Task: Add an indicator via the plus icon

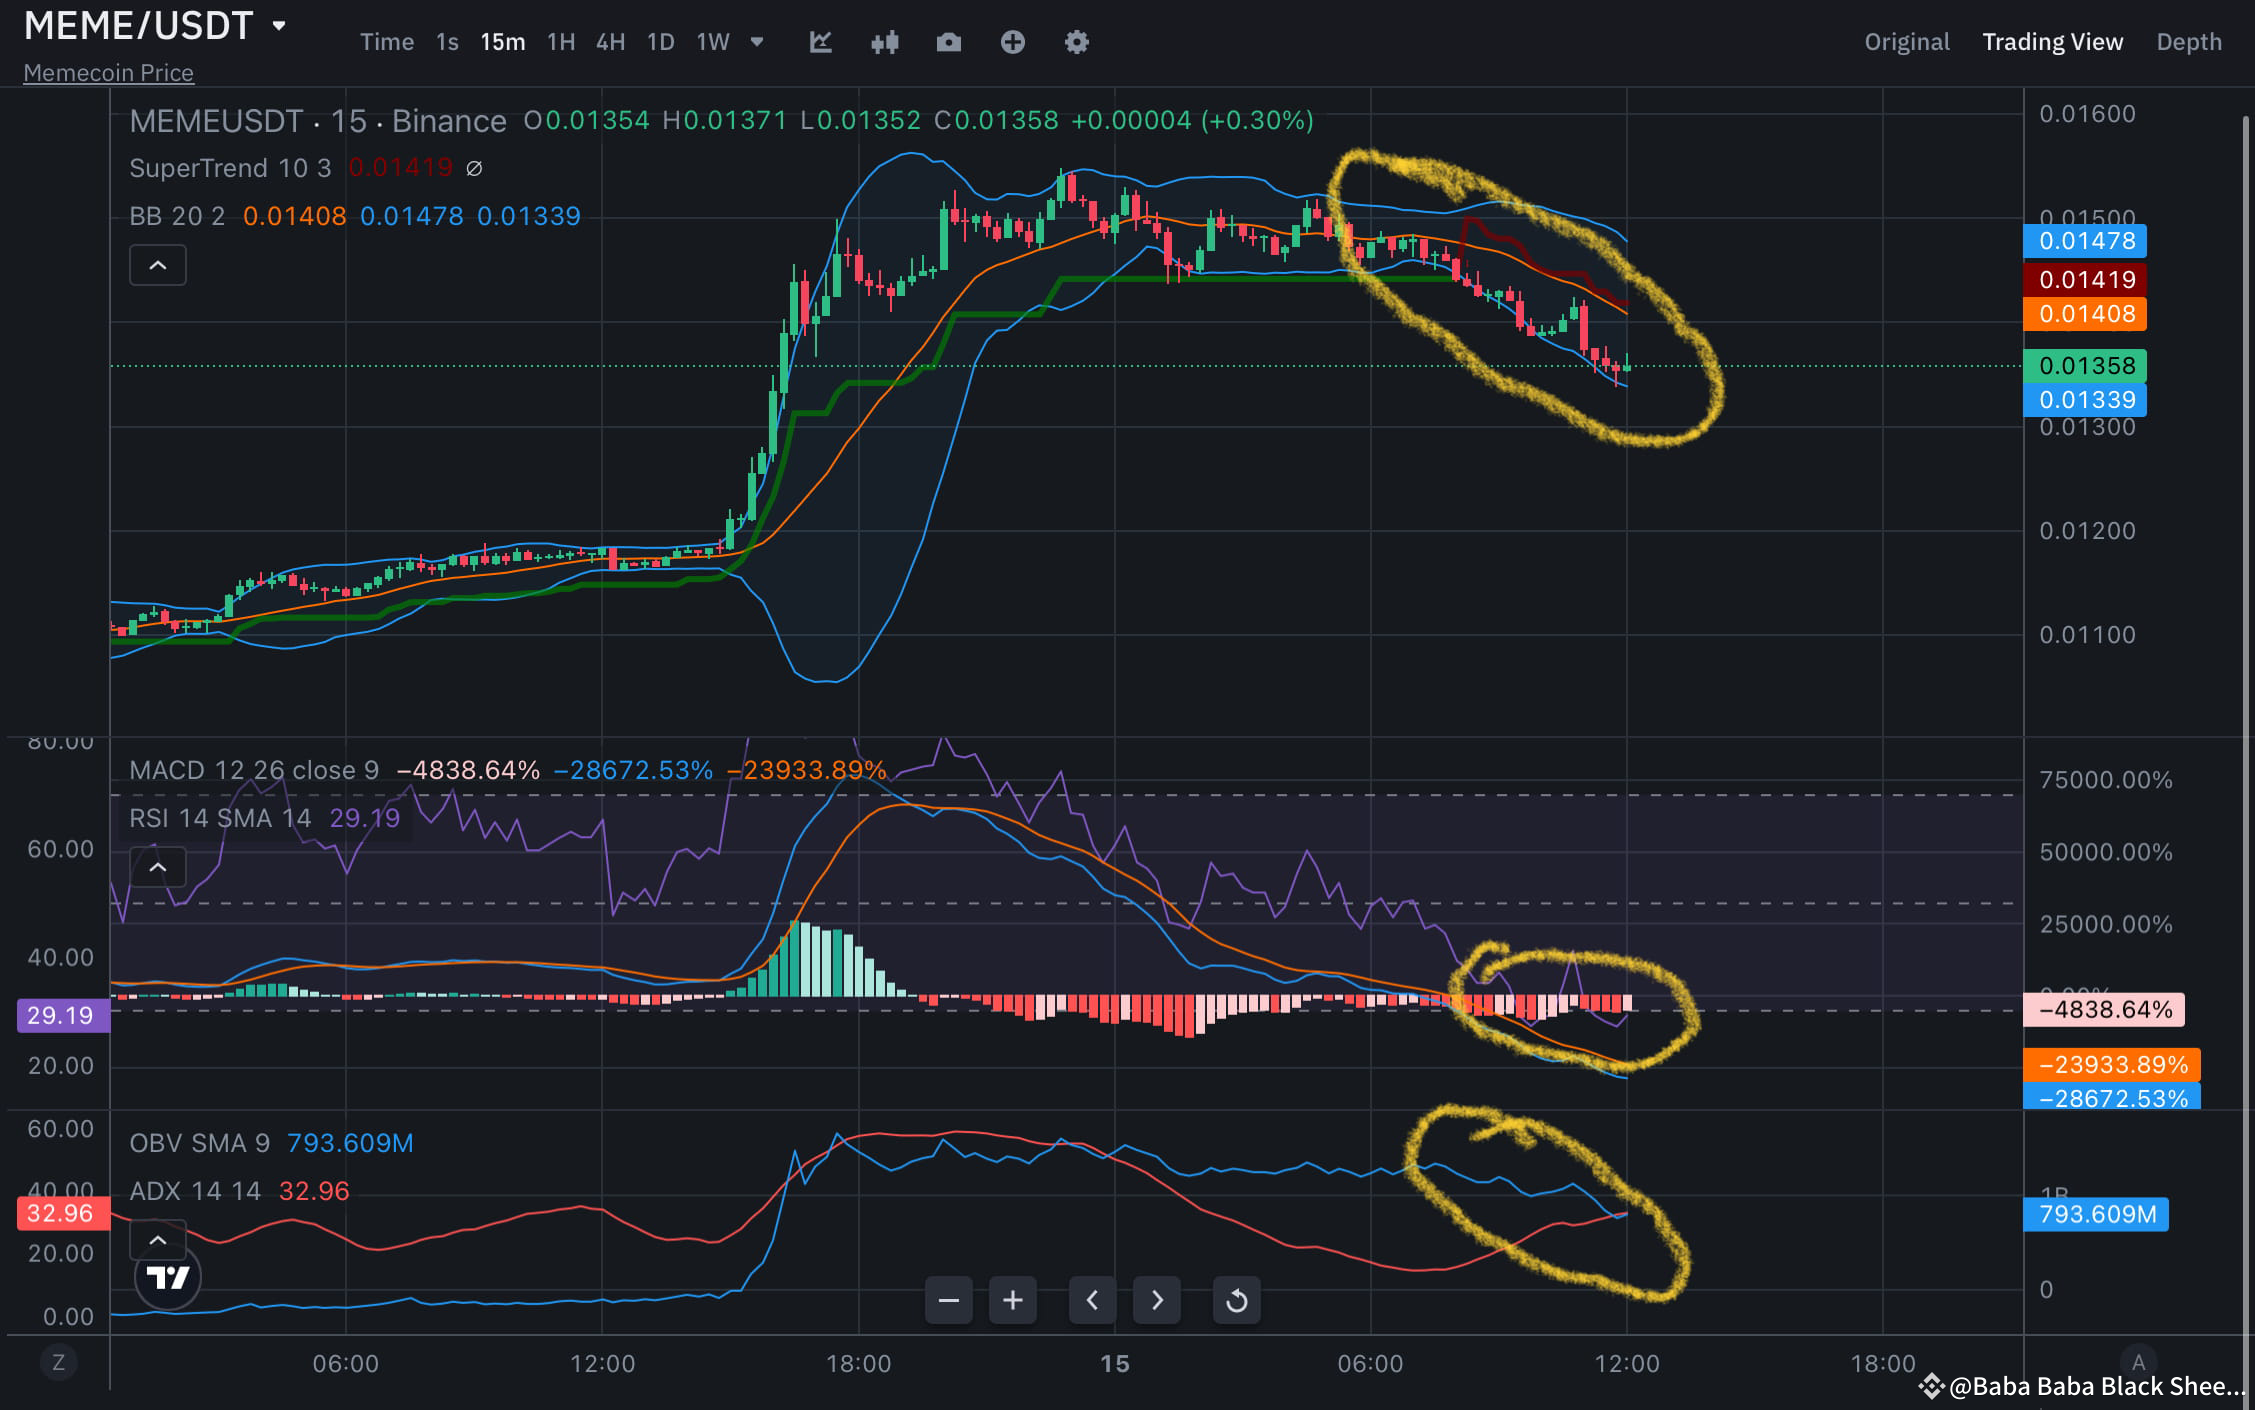Action: tap(1013, 42)
